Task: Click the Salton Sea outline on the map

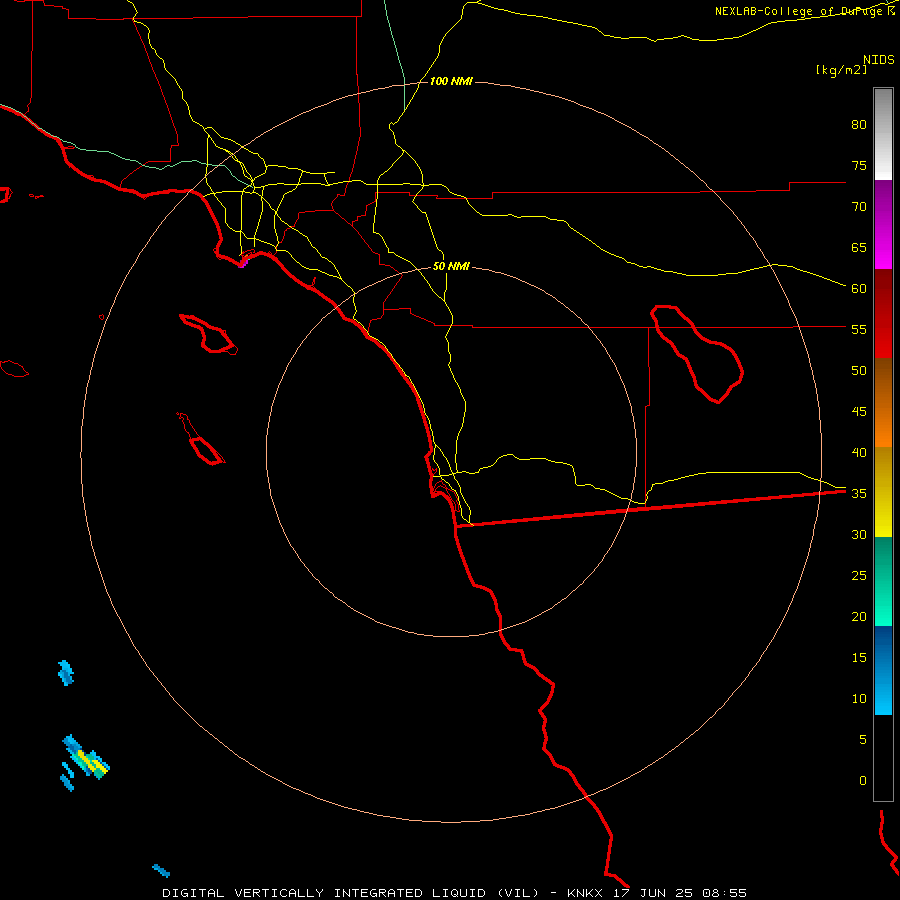Action: click(697, 354)
